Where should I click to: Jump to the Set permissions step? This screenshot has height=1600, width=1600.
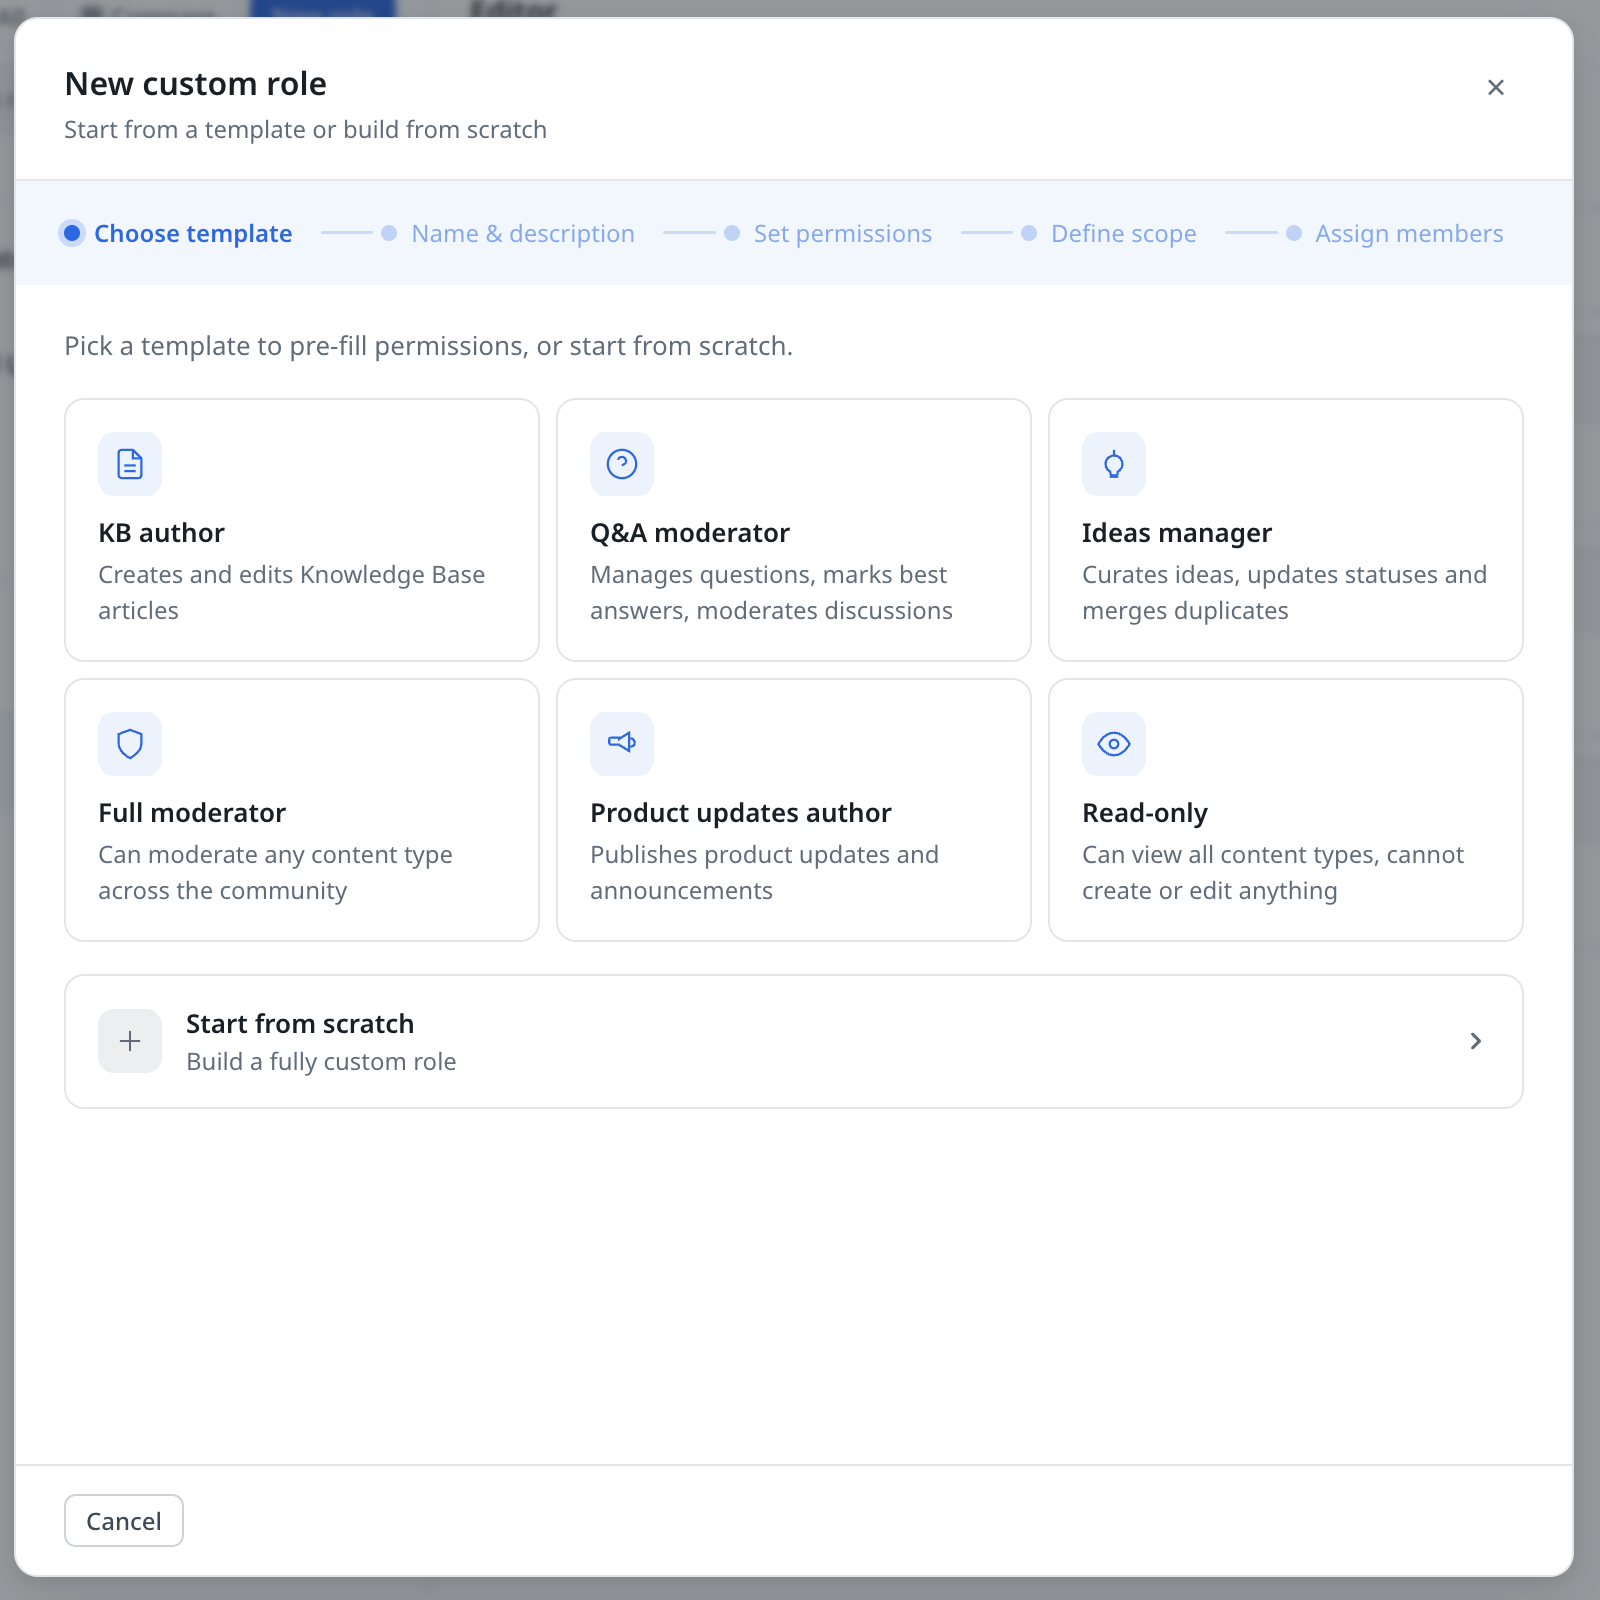tap(843, 234)
